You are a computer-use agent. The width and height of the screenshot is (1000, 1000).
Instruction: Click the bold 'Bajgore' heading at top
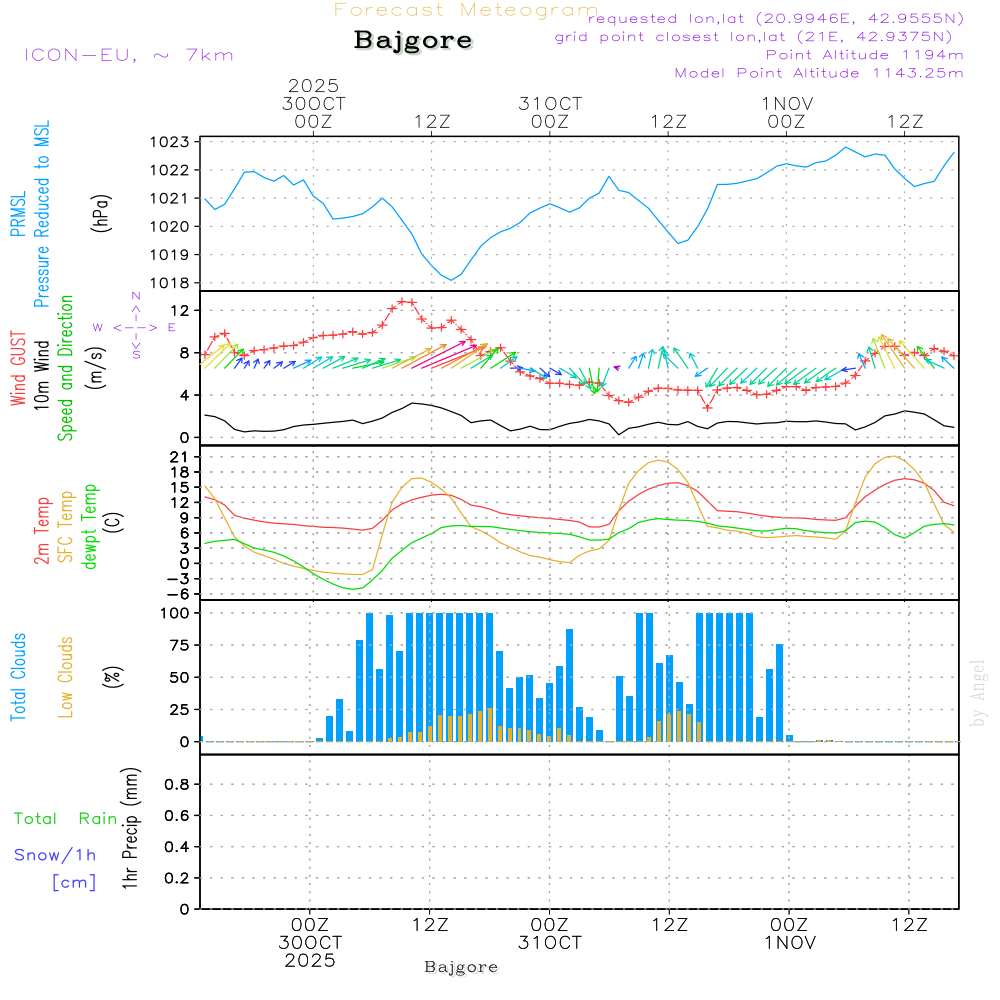point(413,41)
